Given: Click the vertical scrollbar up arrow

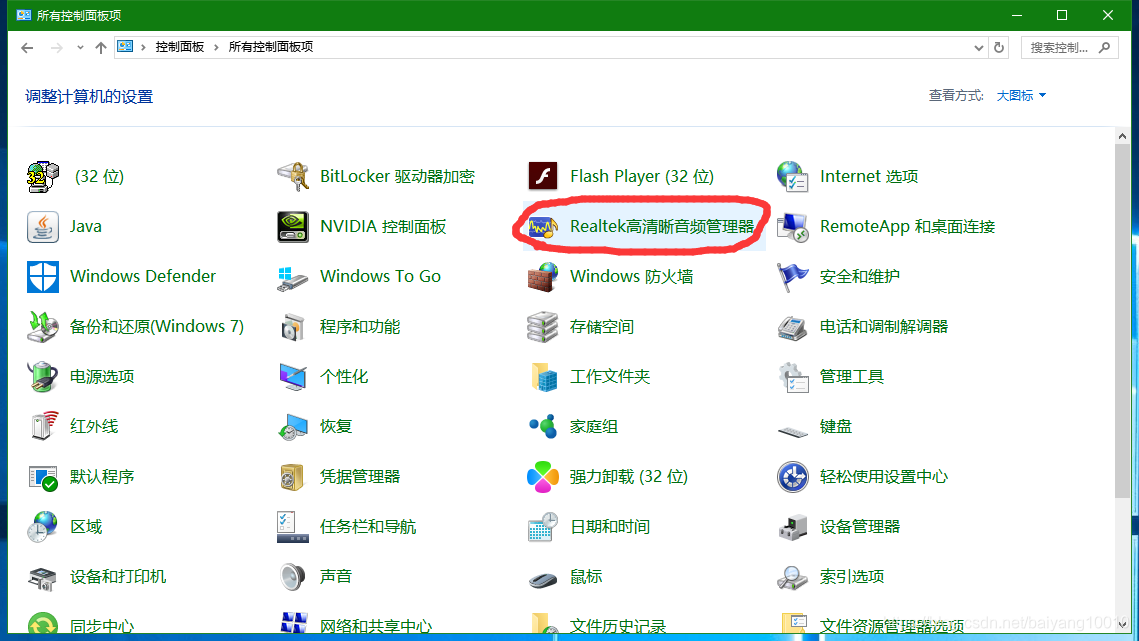Looking at the screenshot, I should click(x=1122, y=136).
